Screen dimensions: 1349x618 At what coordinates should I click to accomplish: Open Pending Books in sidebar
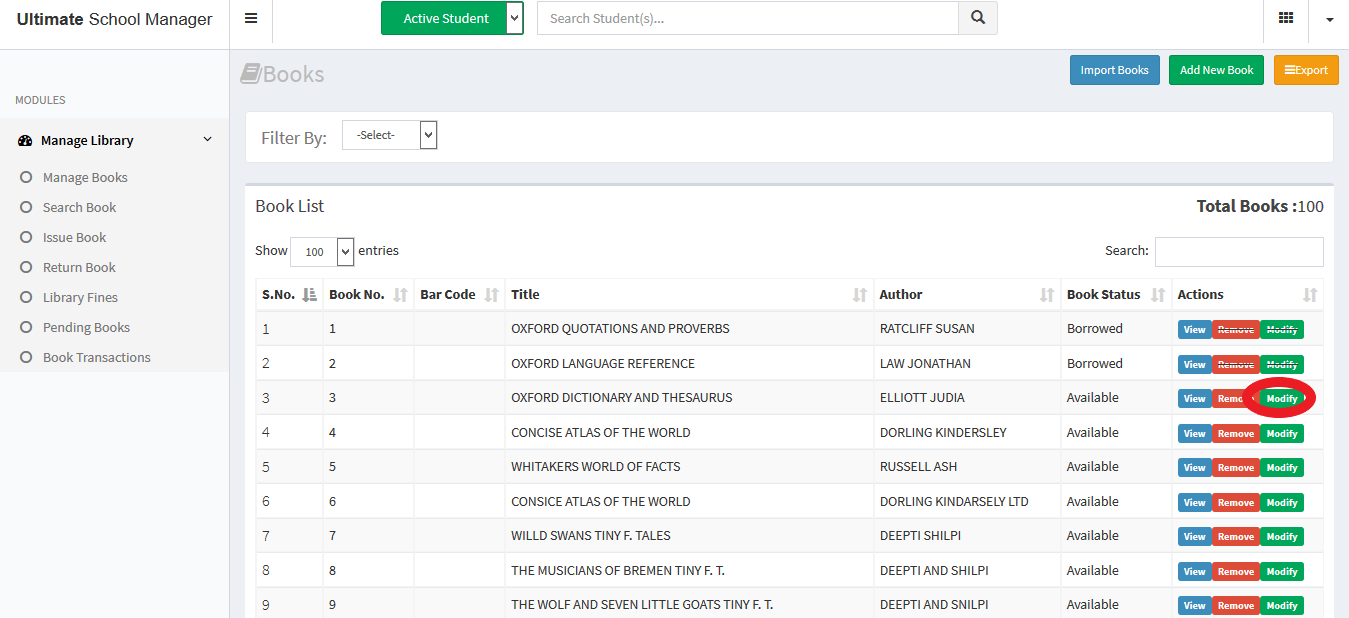click(86, 327)
